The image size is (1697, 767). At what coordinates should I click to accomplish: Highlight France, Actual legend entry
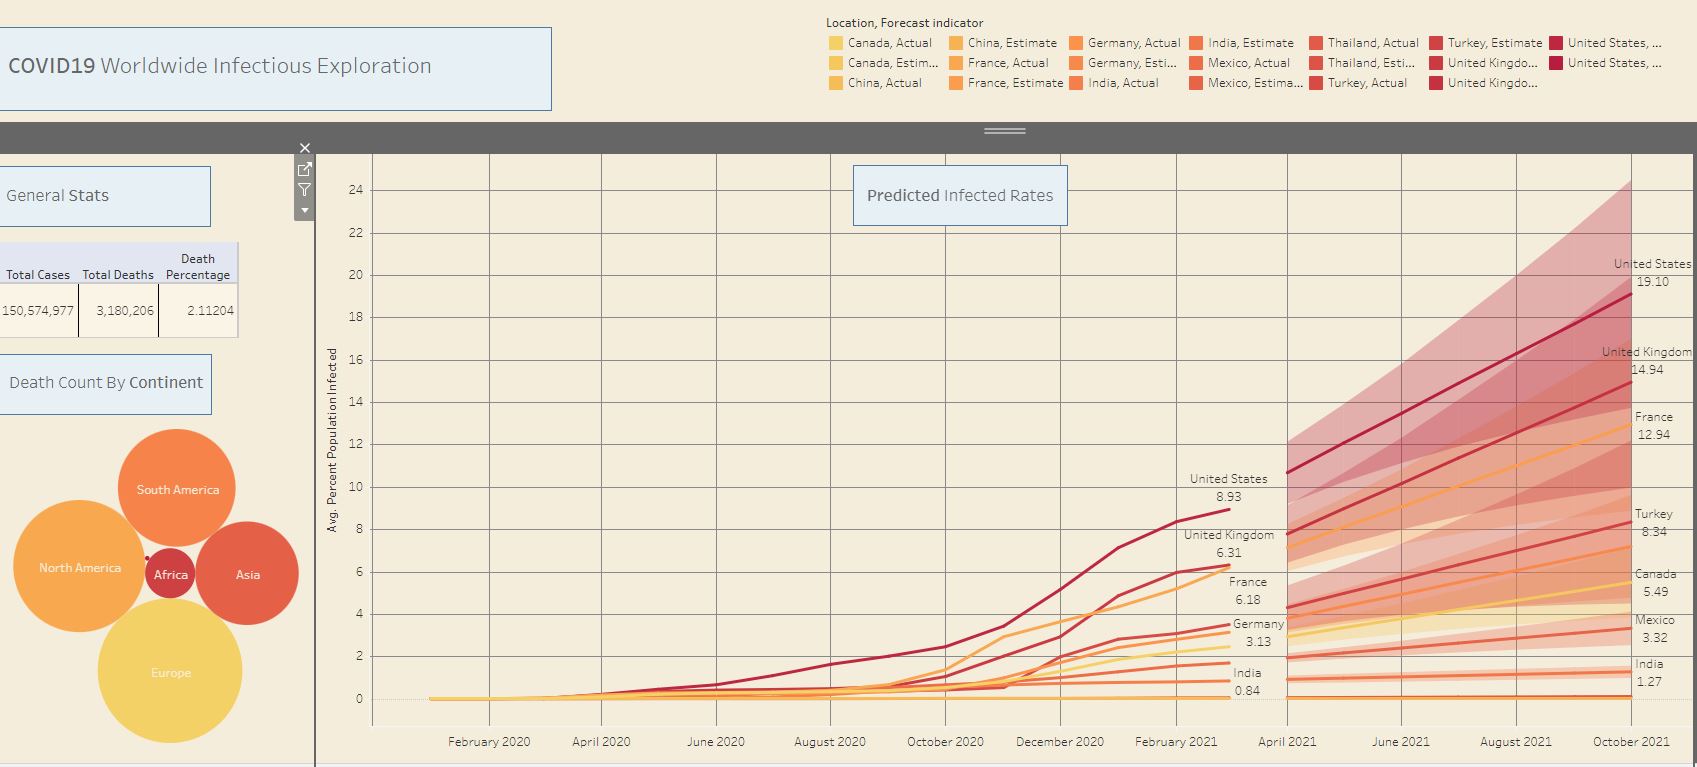pos(956,63)
